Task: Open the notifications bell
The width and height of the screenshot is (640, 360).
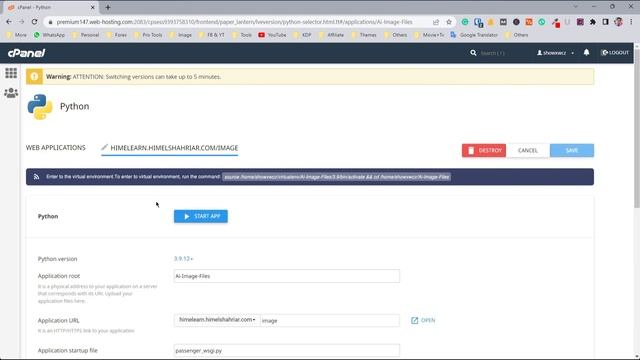Action: [x=586, y=53]
